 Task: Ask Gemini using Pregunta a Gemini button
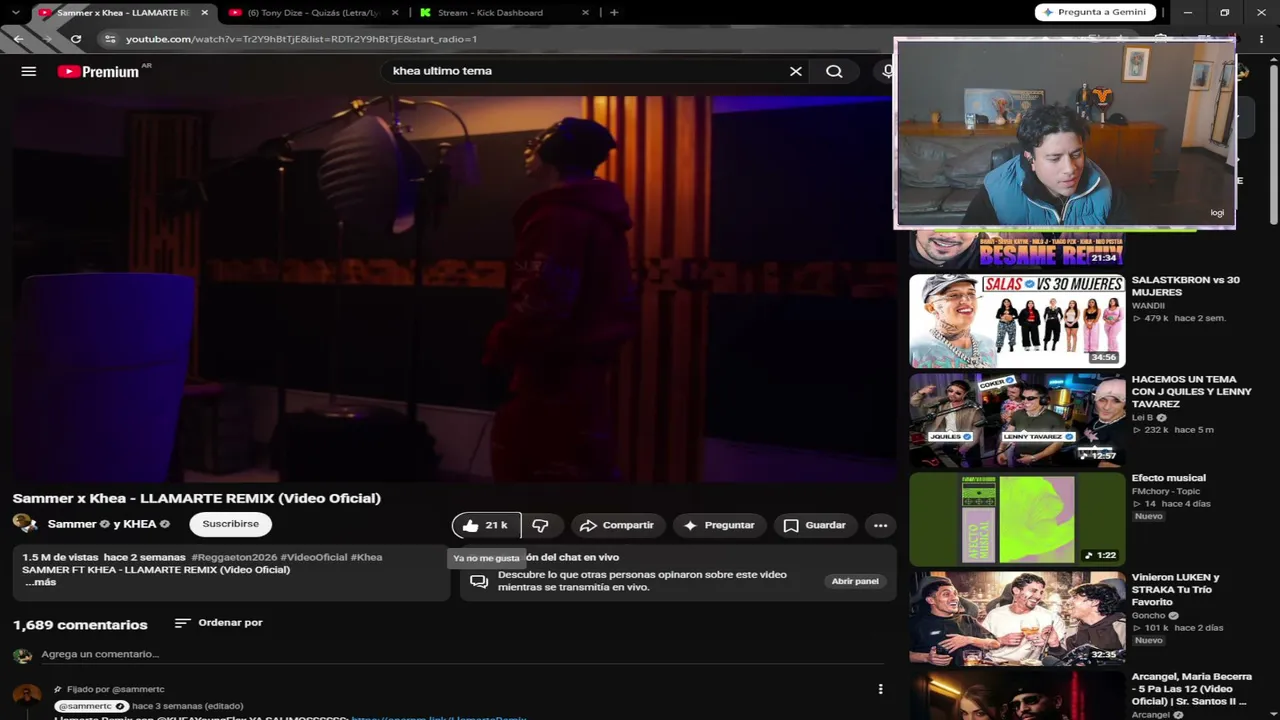[x=1096, y=12]
